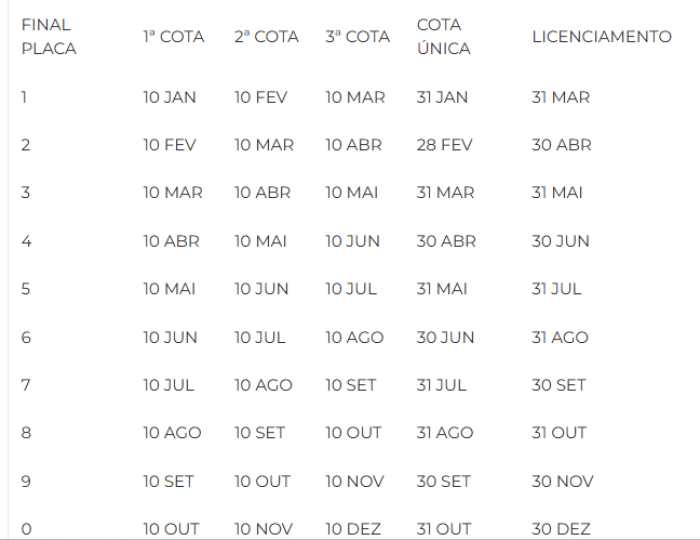Image resolution: width=700 pixels, height=540 pixels.
Task: Click the 30 ABR licenciamento cell
Action: [561, 145]
